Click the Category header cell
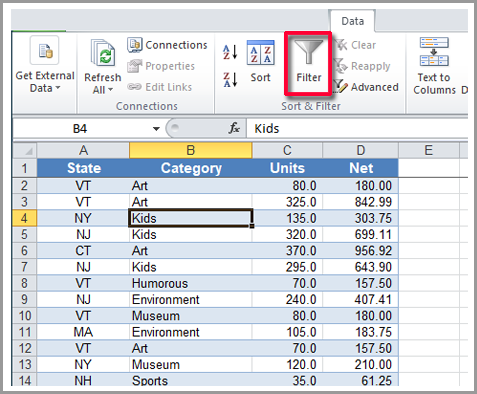 (190, 168)
